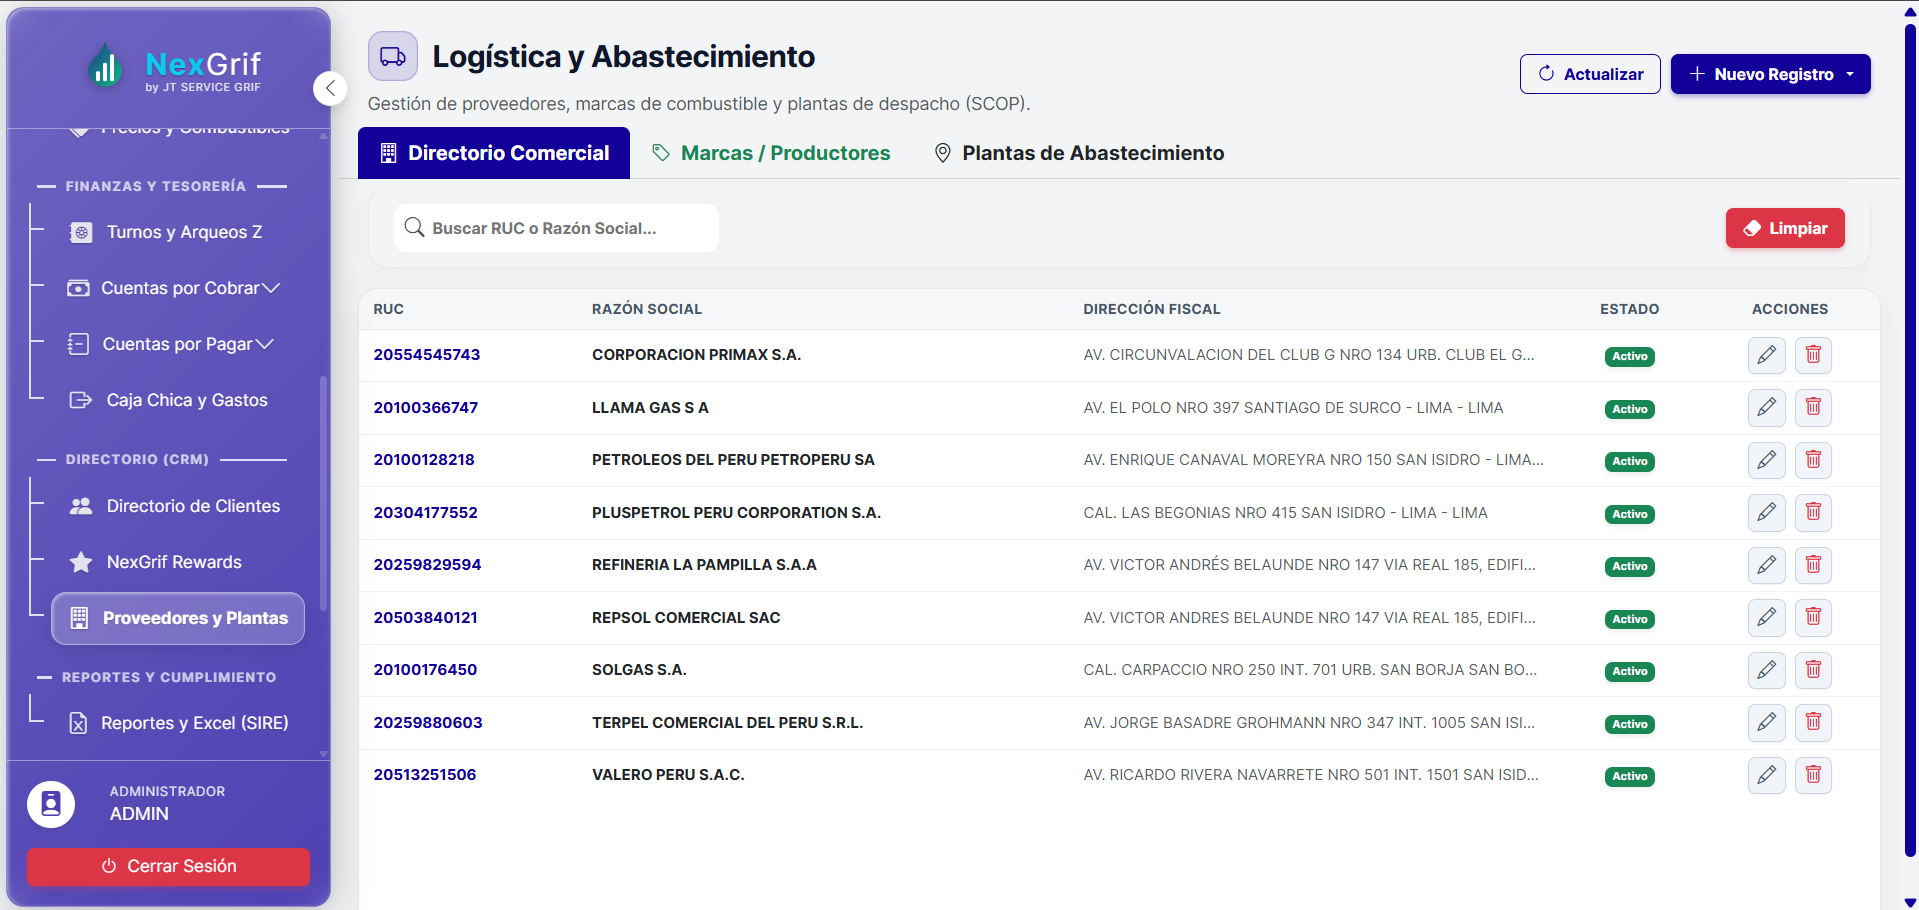Click RUC 20259880603
The width and height of the screenshot is (1919, 910).
pos(428,723)
